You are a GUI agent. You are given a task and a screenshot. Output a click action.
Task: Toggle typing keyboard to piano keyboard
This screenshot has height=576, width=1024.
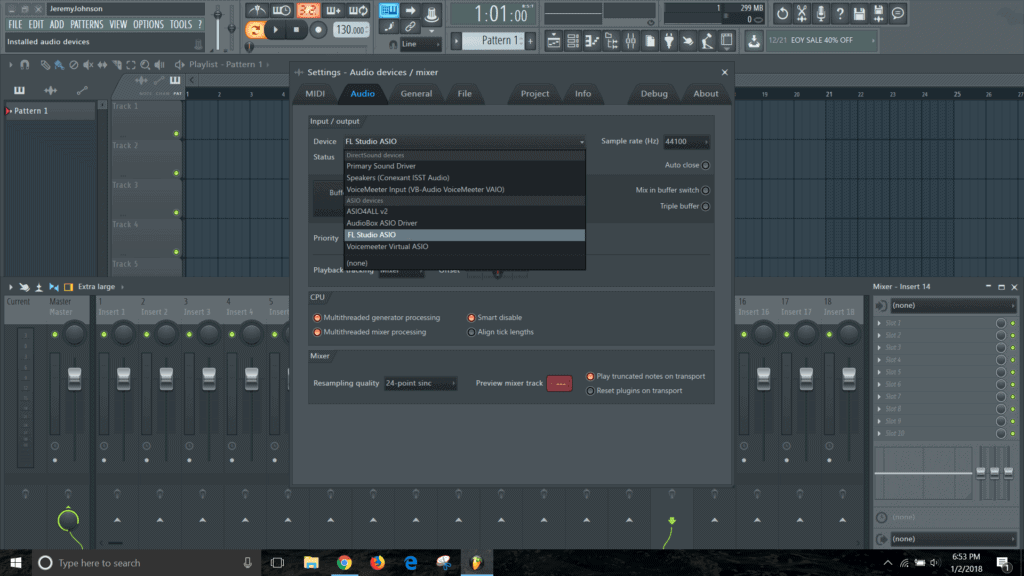point(387,10)
